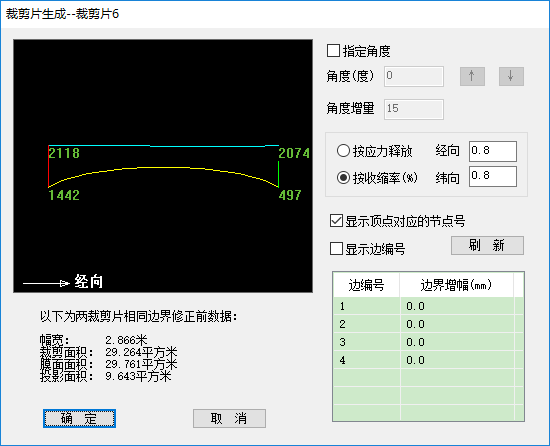Click the yellow curved edge in preview
This screenshot has height=446, width=550.
pos(163,168)
